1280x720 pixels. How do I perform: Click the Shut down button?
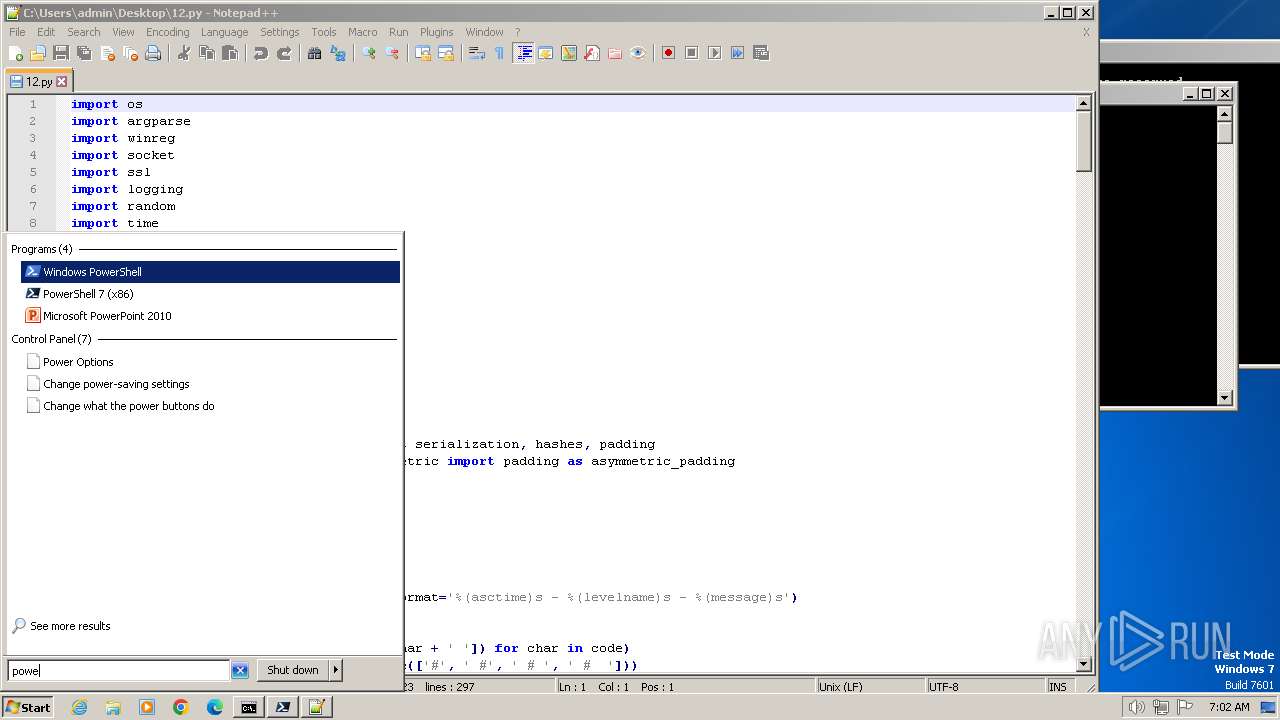coord(293,670)
